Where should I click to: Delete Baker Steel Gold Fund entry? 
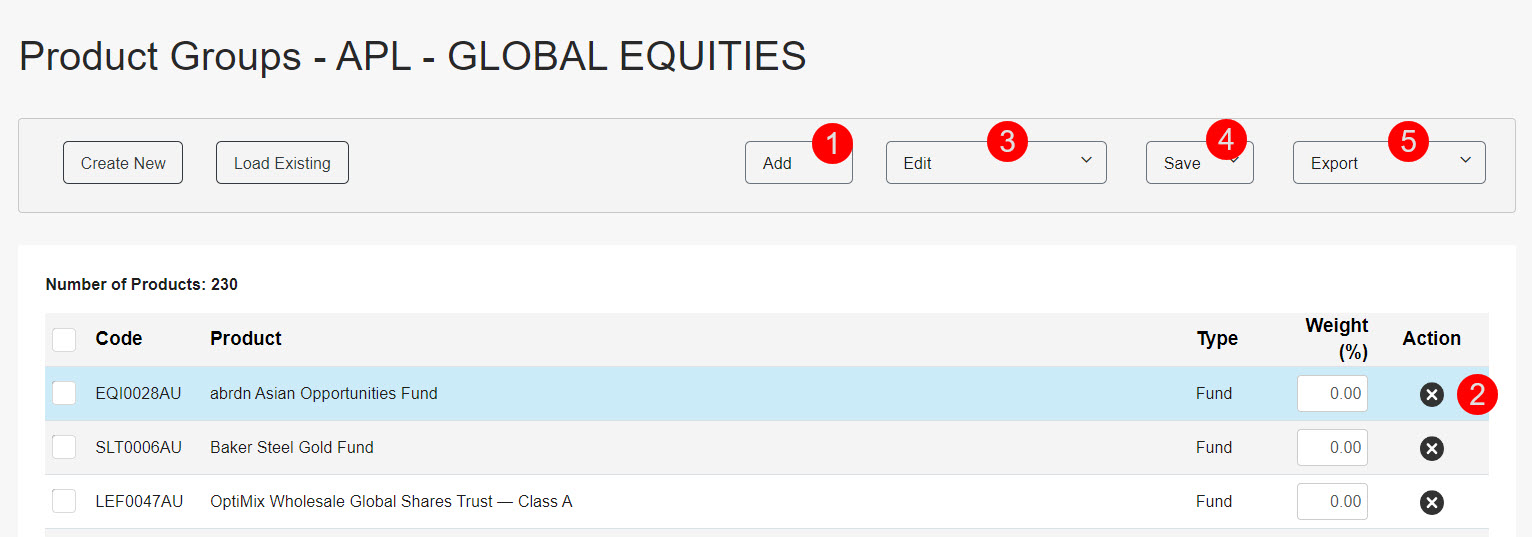pyautogui.click(x=1432, y=448)
